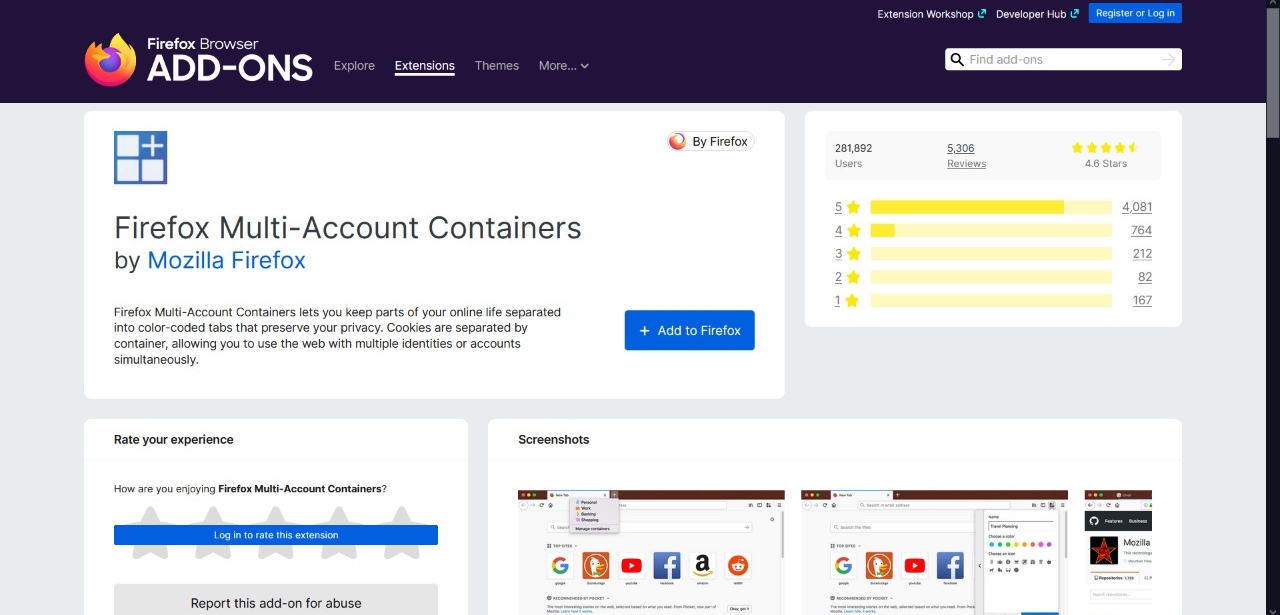Go to the Explore section
This screenshot has height=615, width=1280.
(x=354, y=66)
